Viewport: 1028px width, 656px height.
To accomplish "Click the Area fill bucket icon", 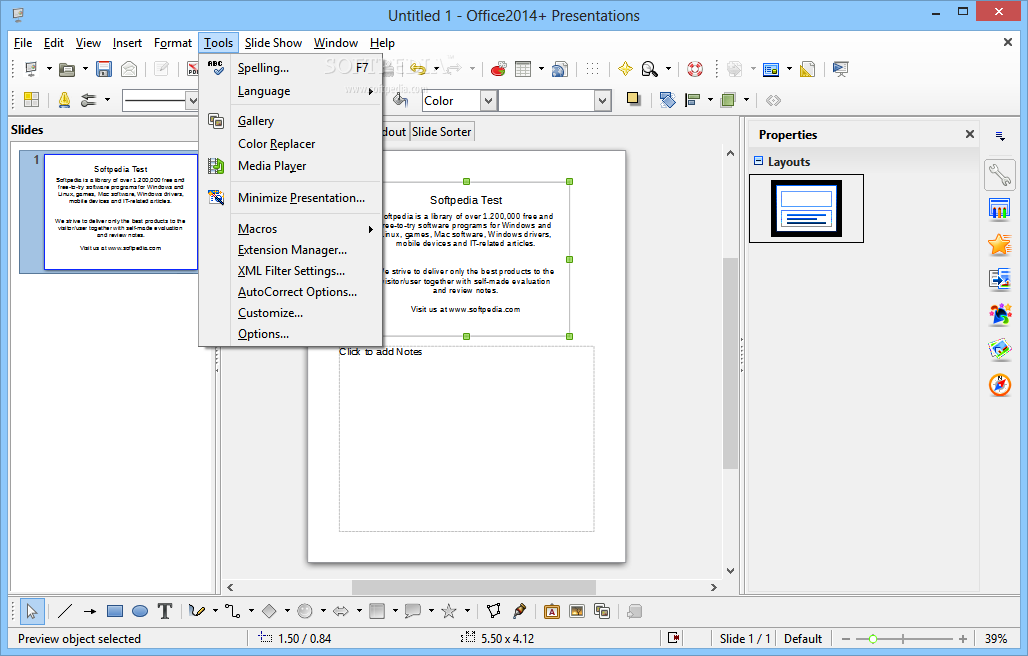I will pos(401,100).
